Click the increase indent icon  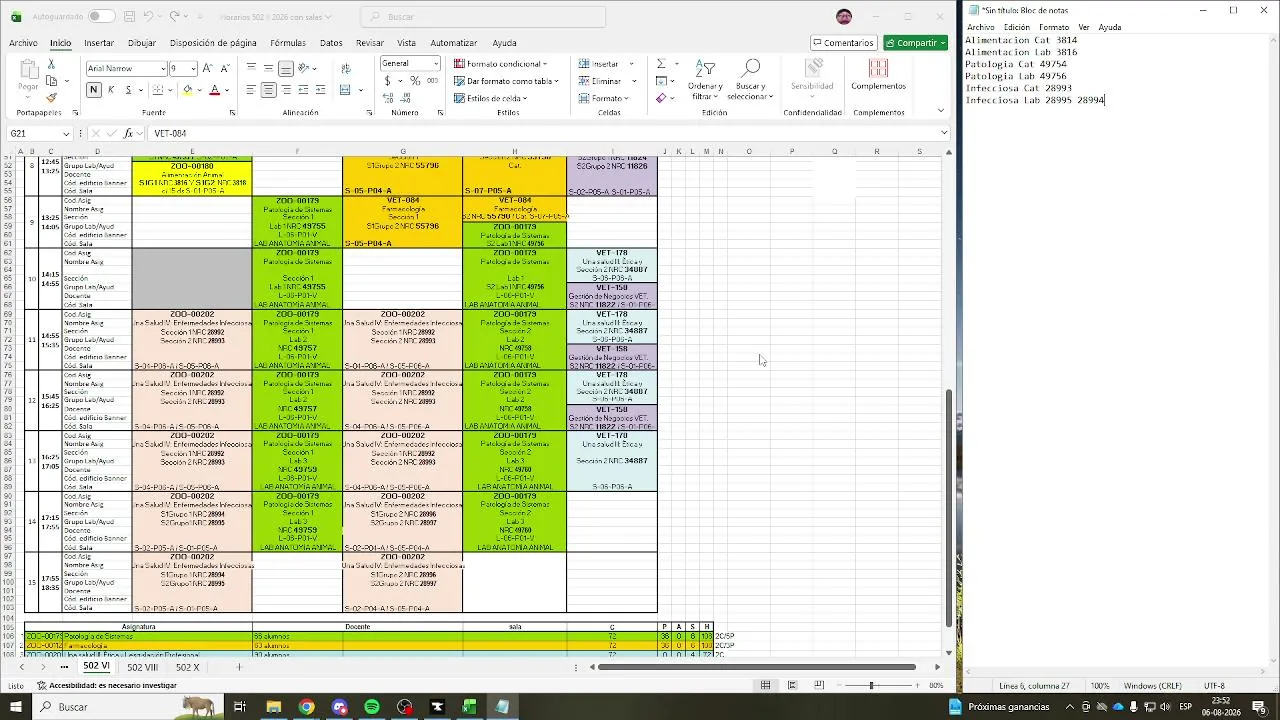point(321,90)
